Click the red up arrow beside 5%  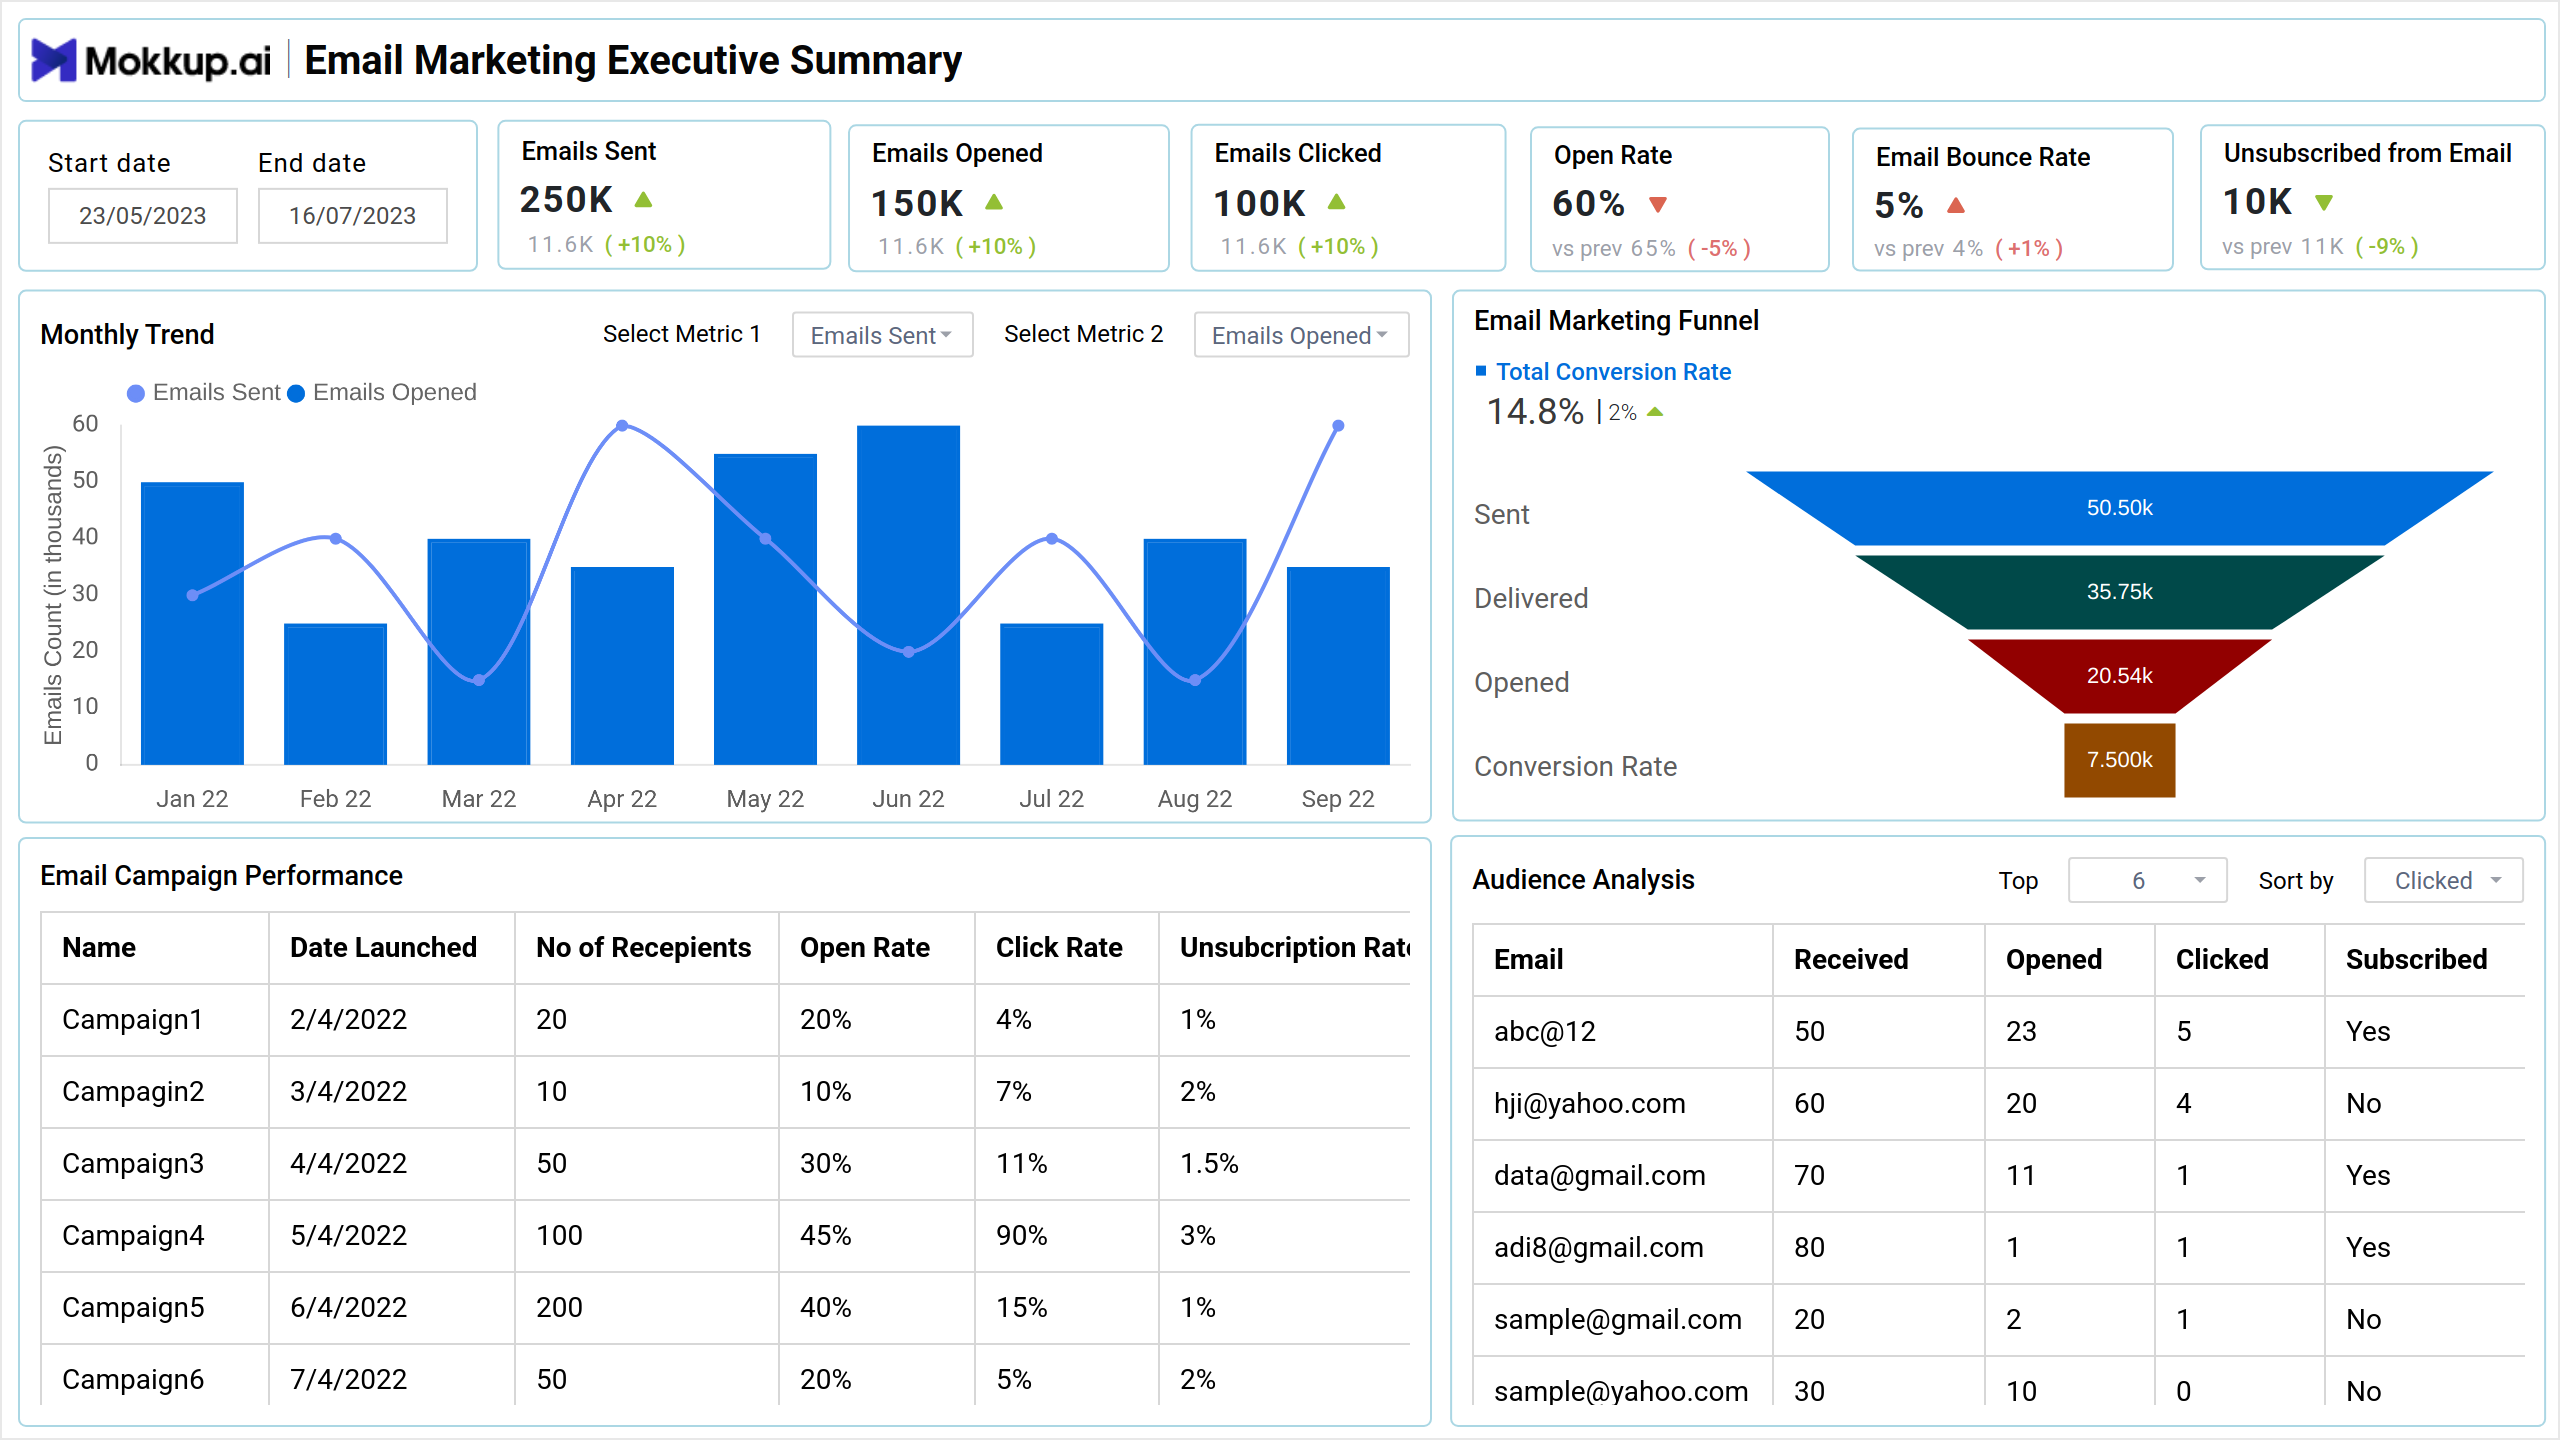[x=1956, y=206]
